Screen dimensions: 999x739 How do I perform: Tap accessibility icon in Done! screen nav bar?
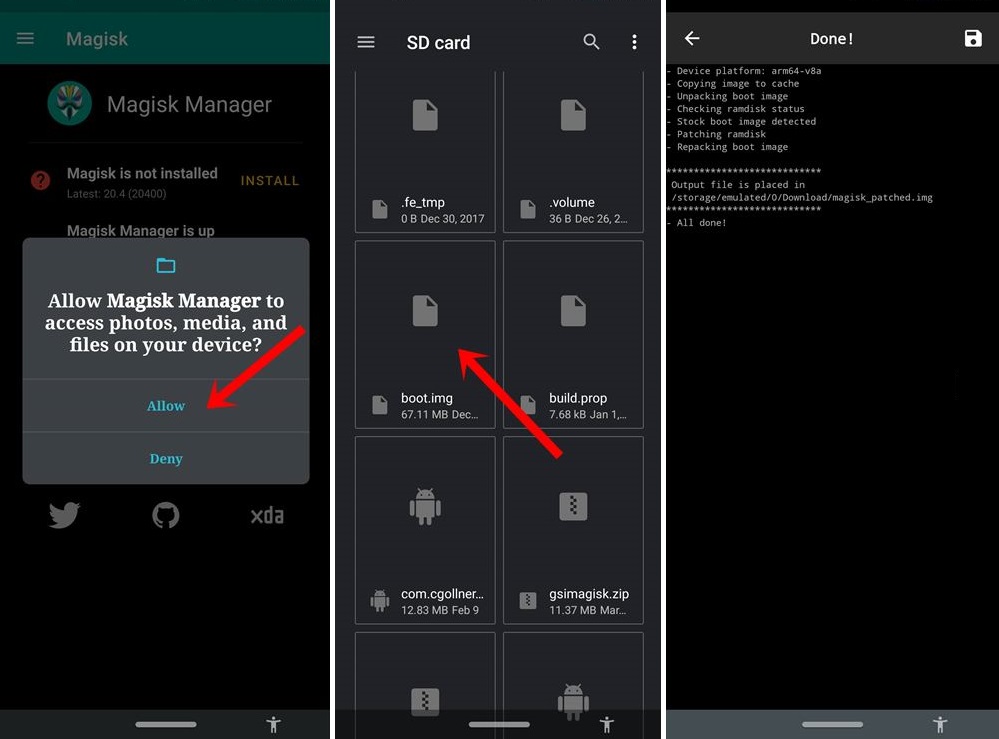pos(940,724)
